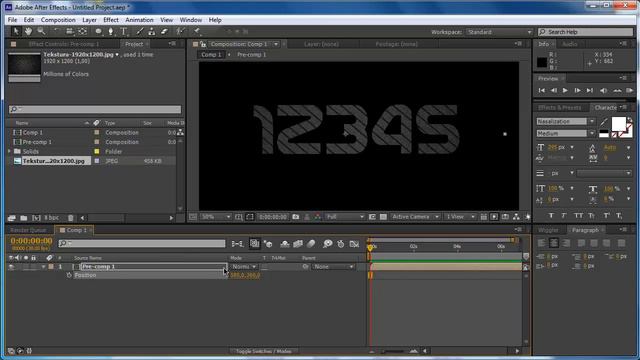Open the Composition menu
The image size is (640, 360).
pos(58,20)
